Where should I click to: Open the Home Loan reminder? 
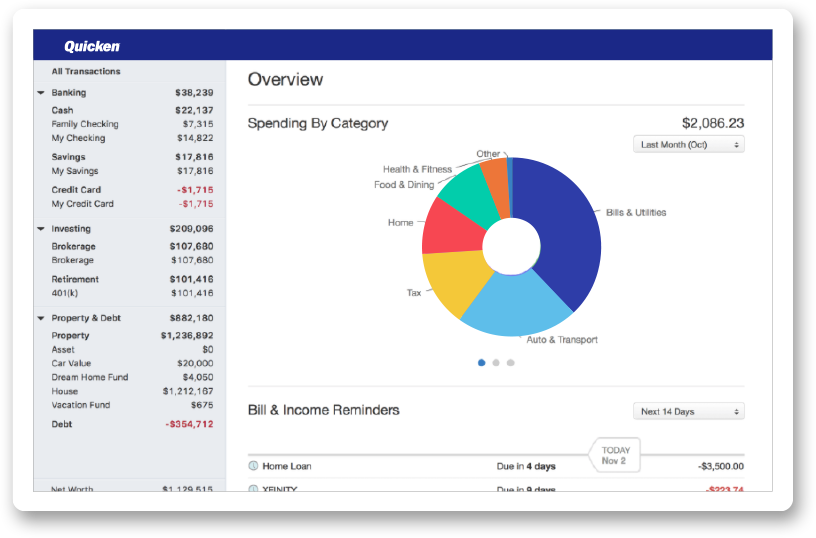[496, 466]
